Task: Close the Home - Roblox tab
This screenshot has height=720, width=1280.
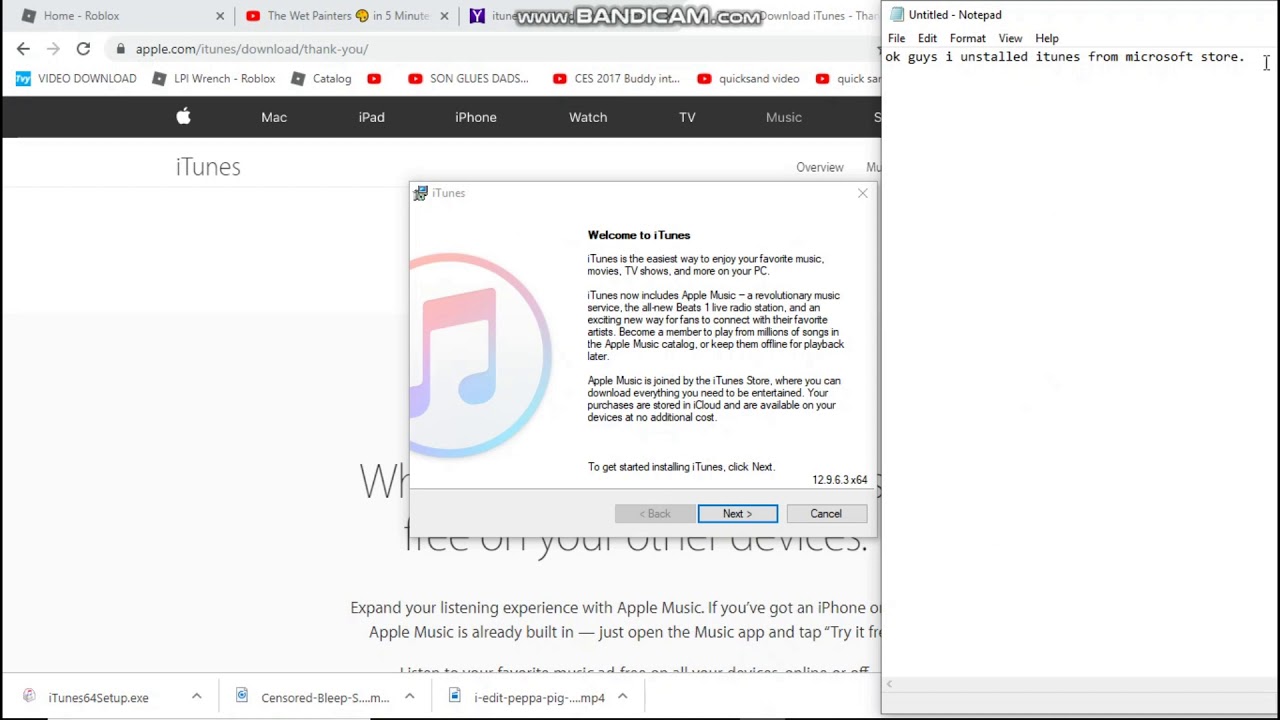Action: [x=220, y=16]
